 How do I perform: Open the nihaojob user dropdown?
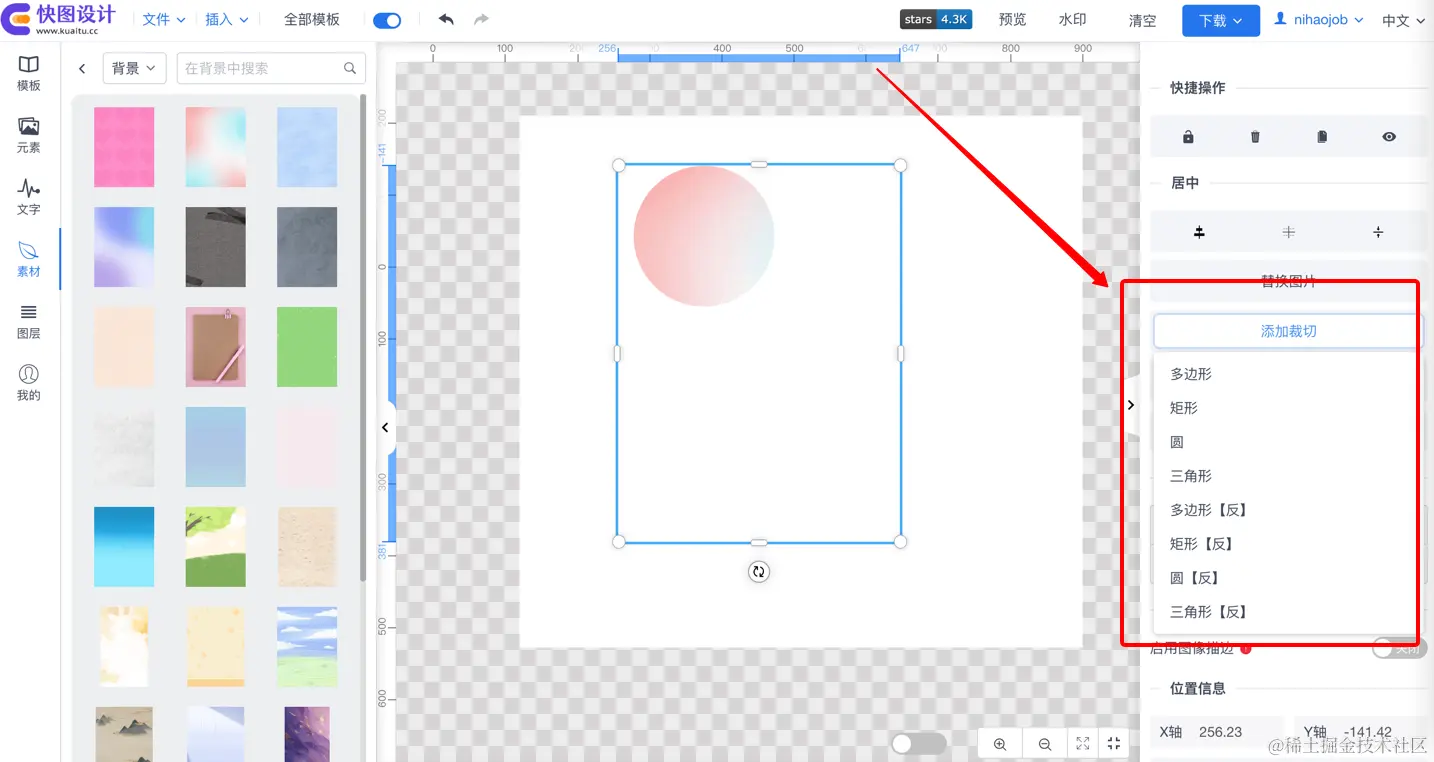tap(1319, 19)
